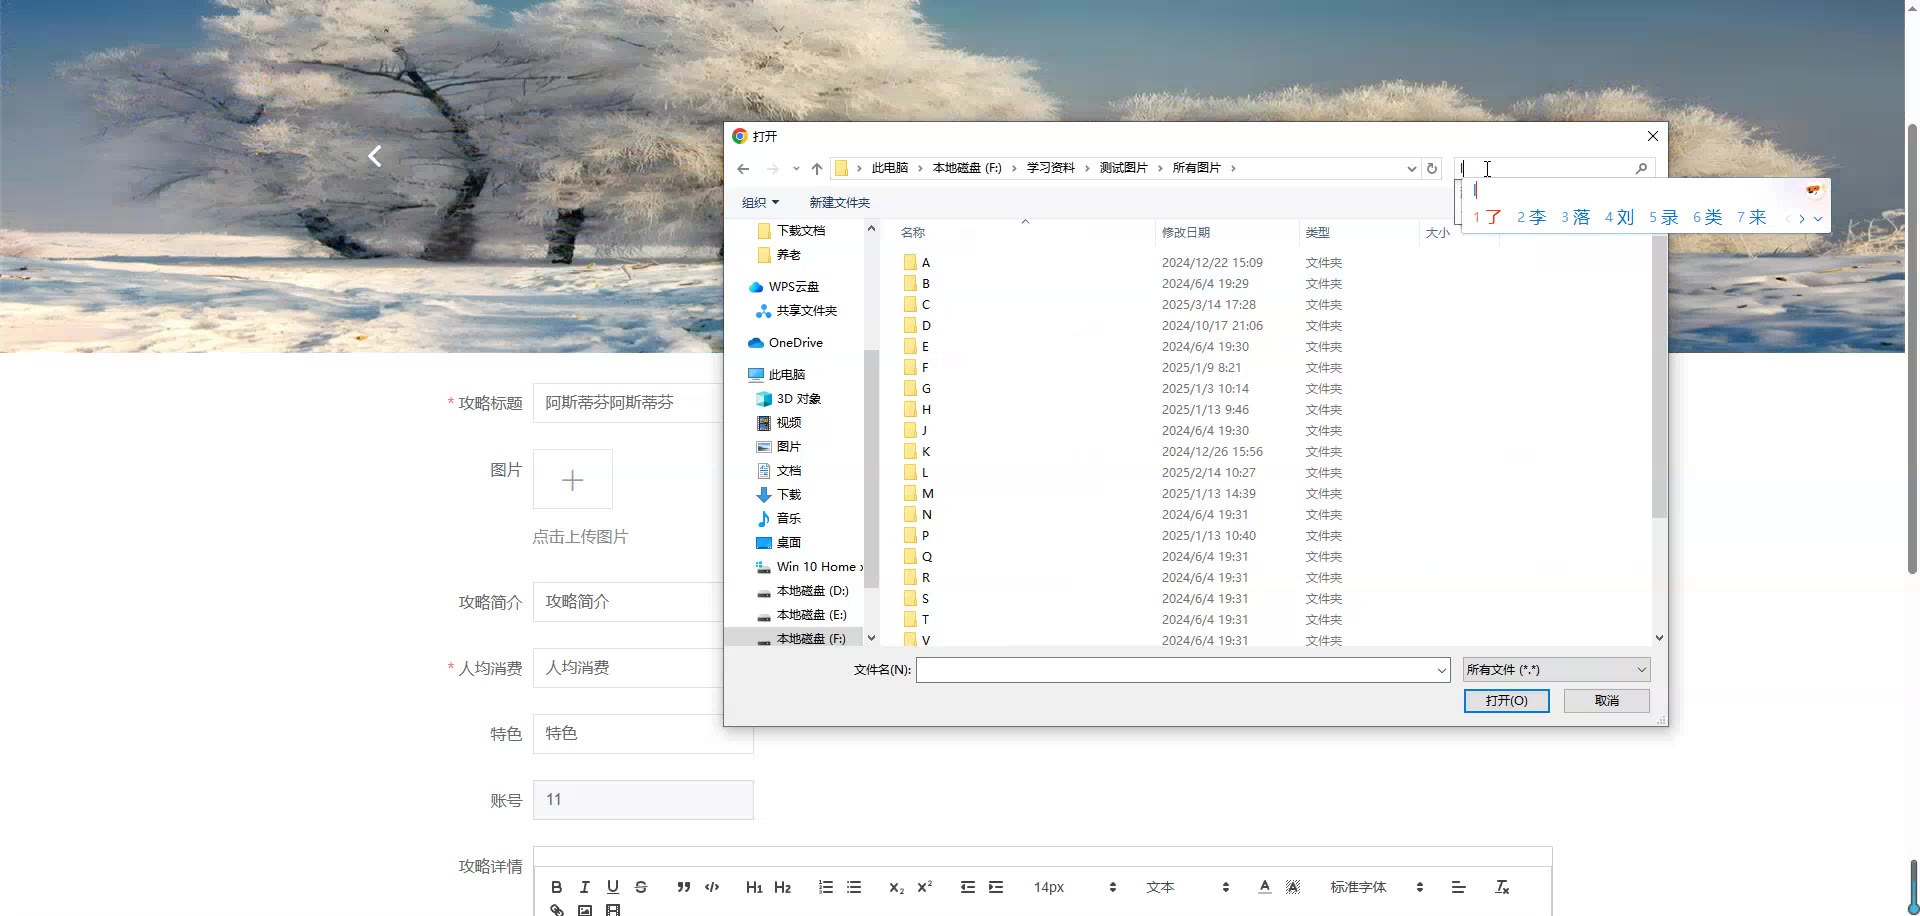Sort files by 名称 column
Screen dimensions: 1920x916
[1024, 232]
